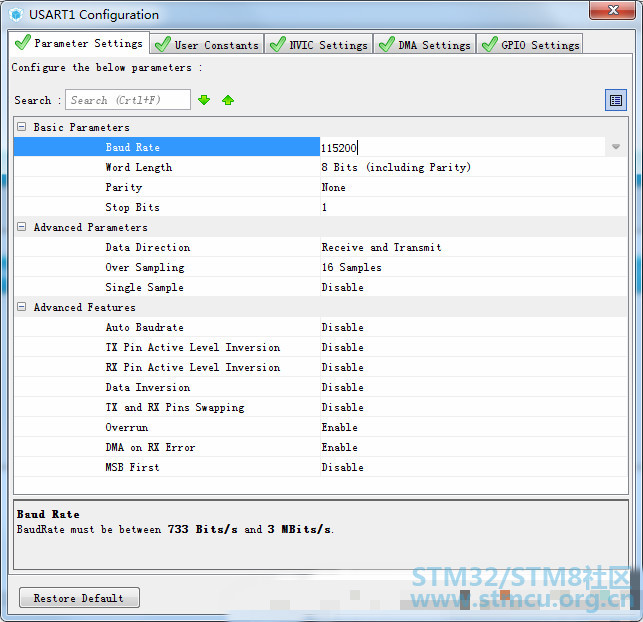The width and height of the screenshot is (643, 622).
Task: Select RX Pin Active Level Inversion label
Action: tap(193, 367)
